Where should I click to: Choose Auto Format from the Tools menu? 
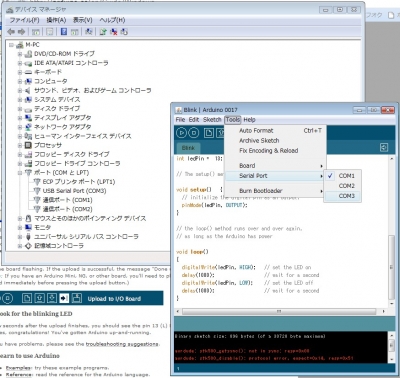[x=275, y=131]
